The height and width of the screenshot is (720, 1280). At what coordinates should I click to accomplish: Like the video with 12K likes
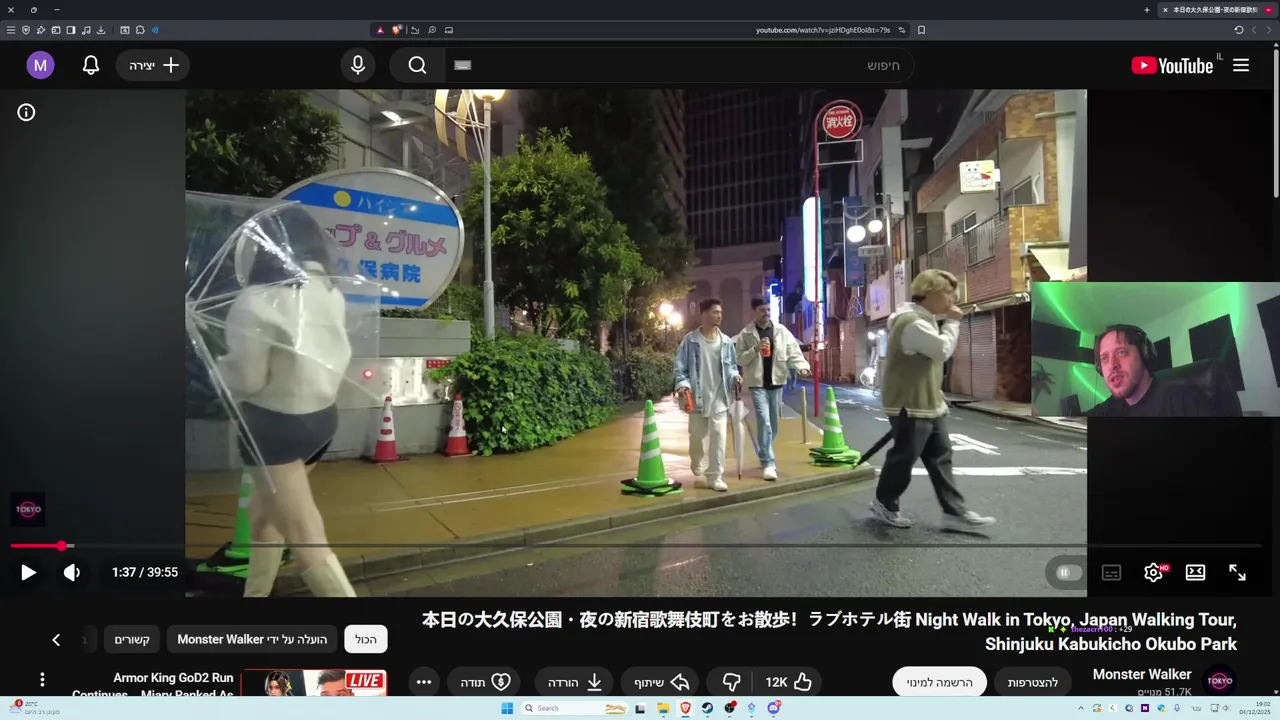click(x=789, y=682)
